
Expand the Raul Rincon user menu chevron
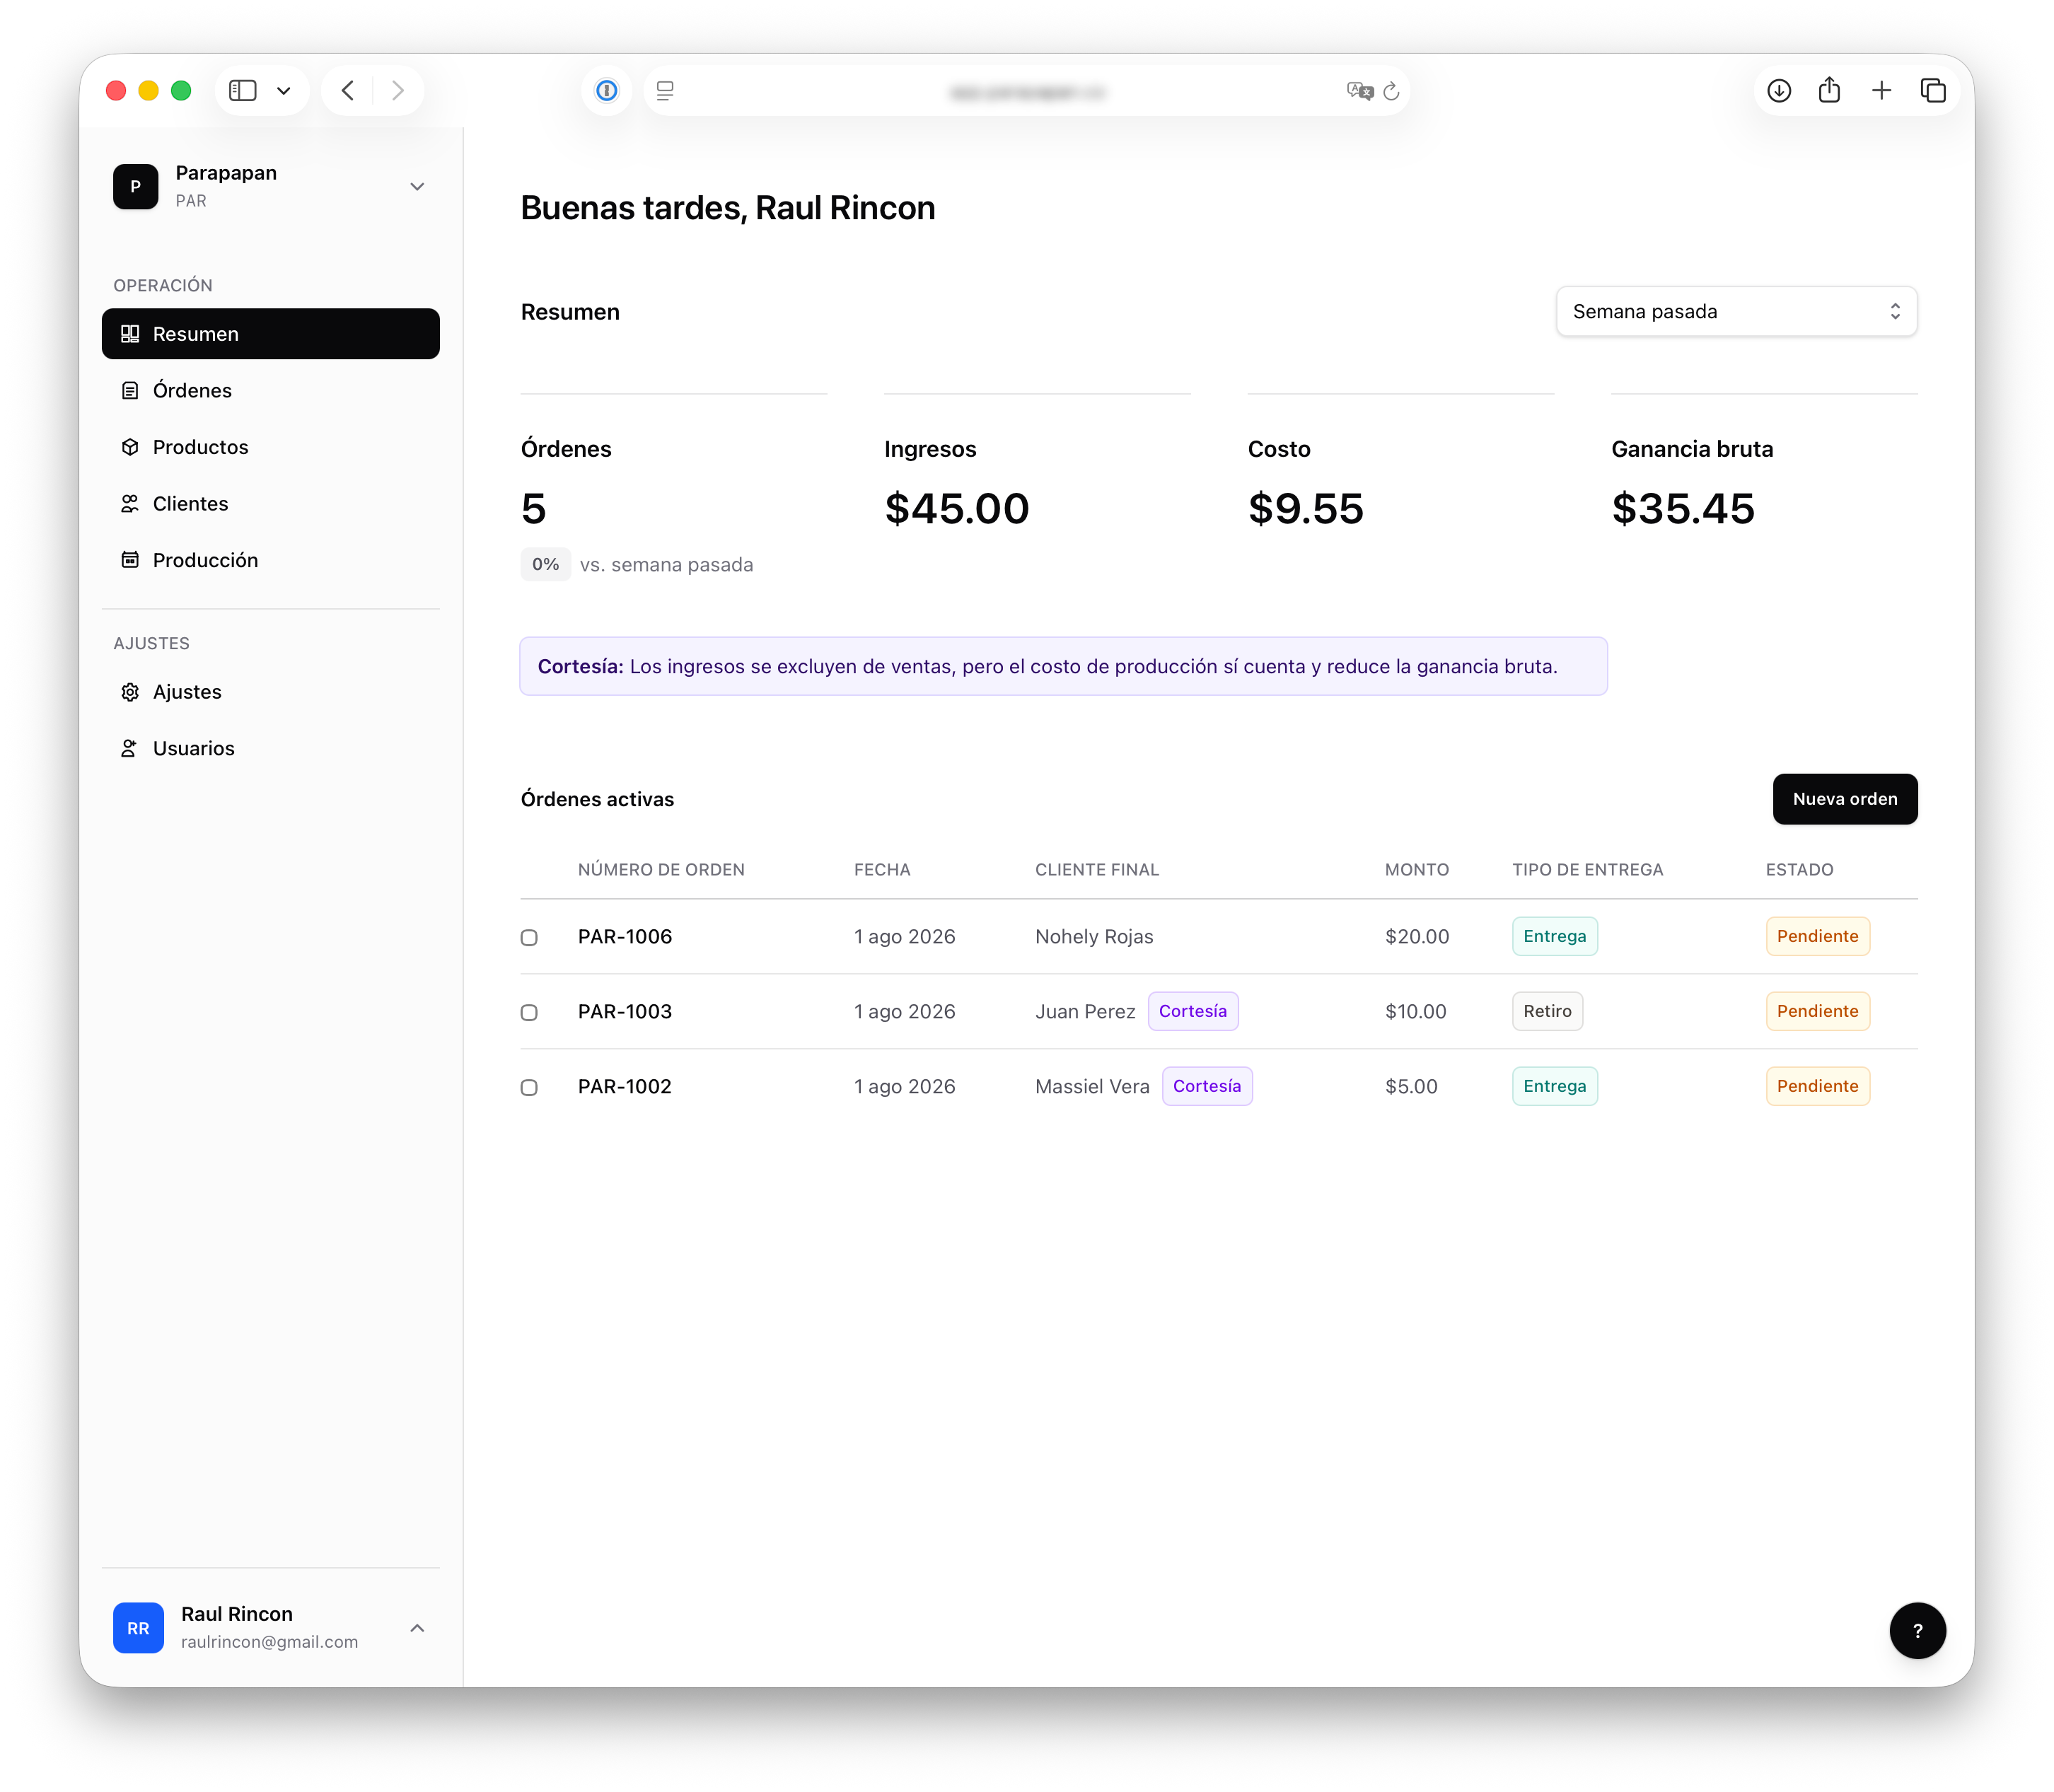(417, 1628)
